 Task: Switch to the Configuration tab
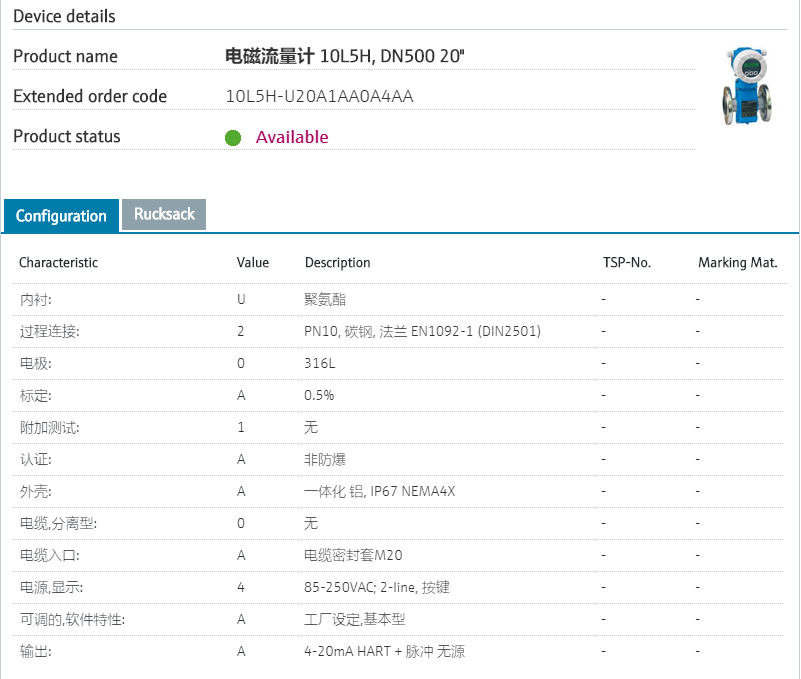coord(61,216)
